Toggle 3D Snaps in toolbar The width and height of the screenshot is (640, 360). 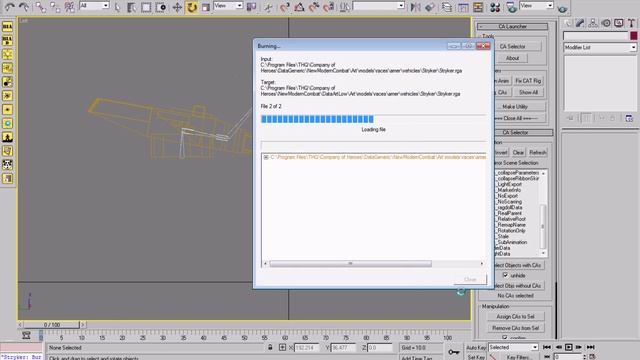pyautogui.click(x=284, y=7)
